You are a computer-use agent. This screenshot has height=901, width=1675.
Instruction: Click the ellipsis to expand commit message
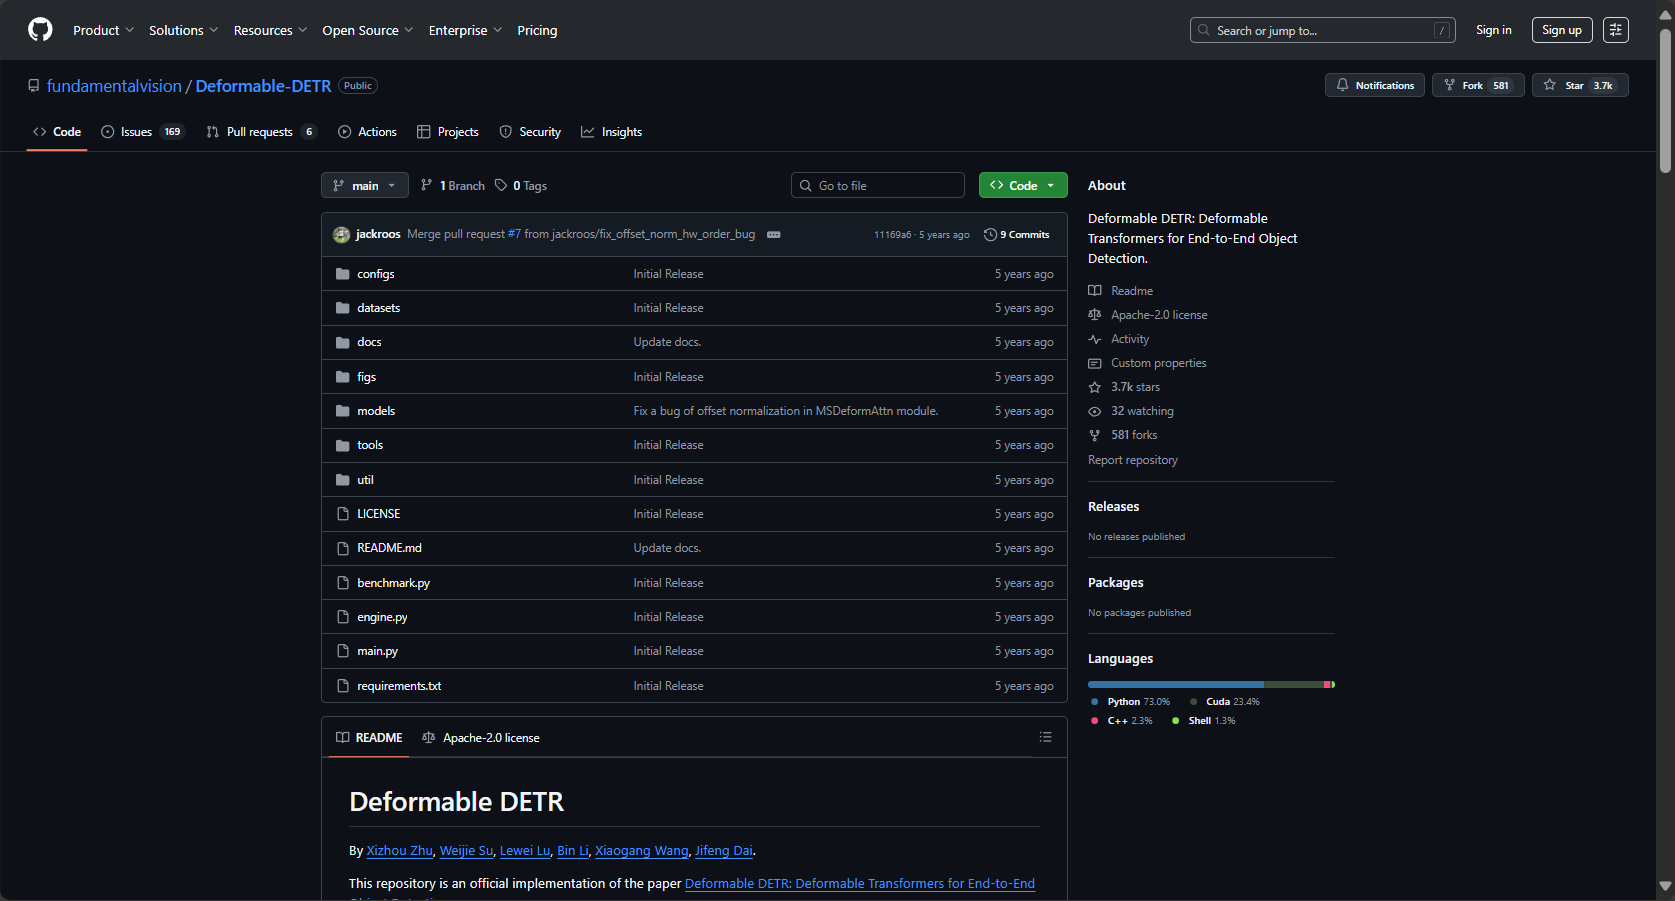pyautogui.click(x=773, y=234)
